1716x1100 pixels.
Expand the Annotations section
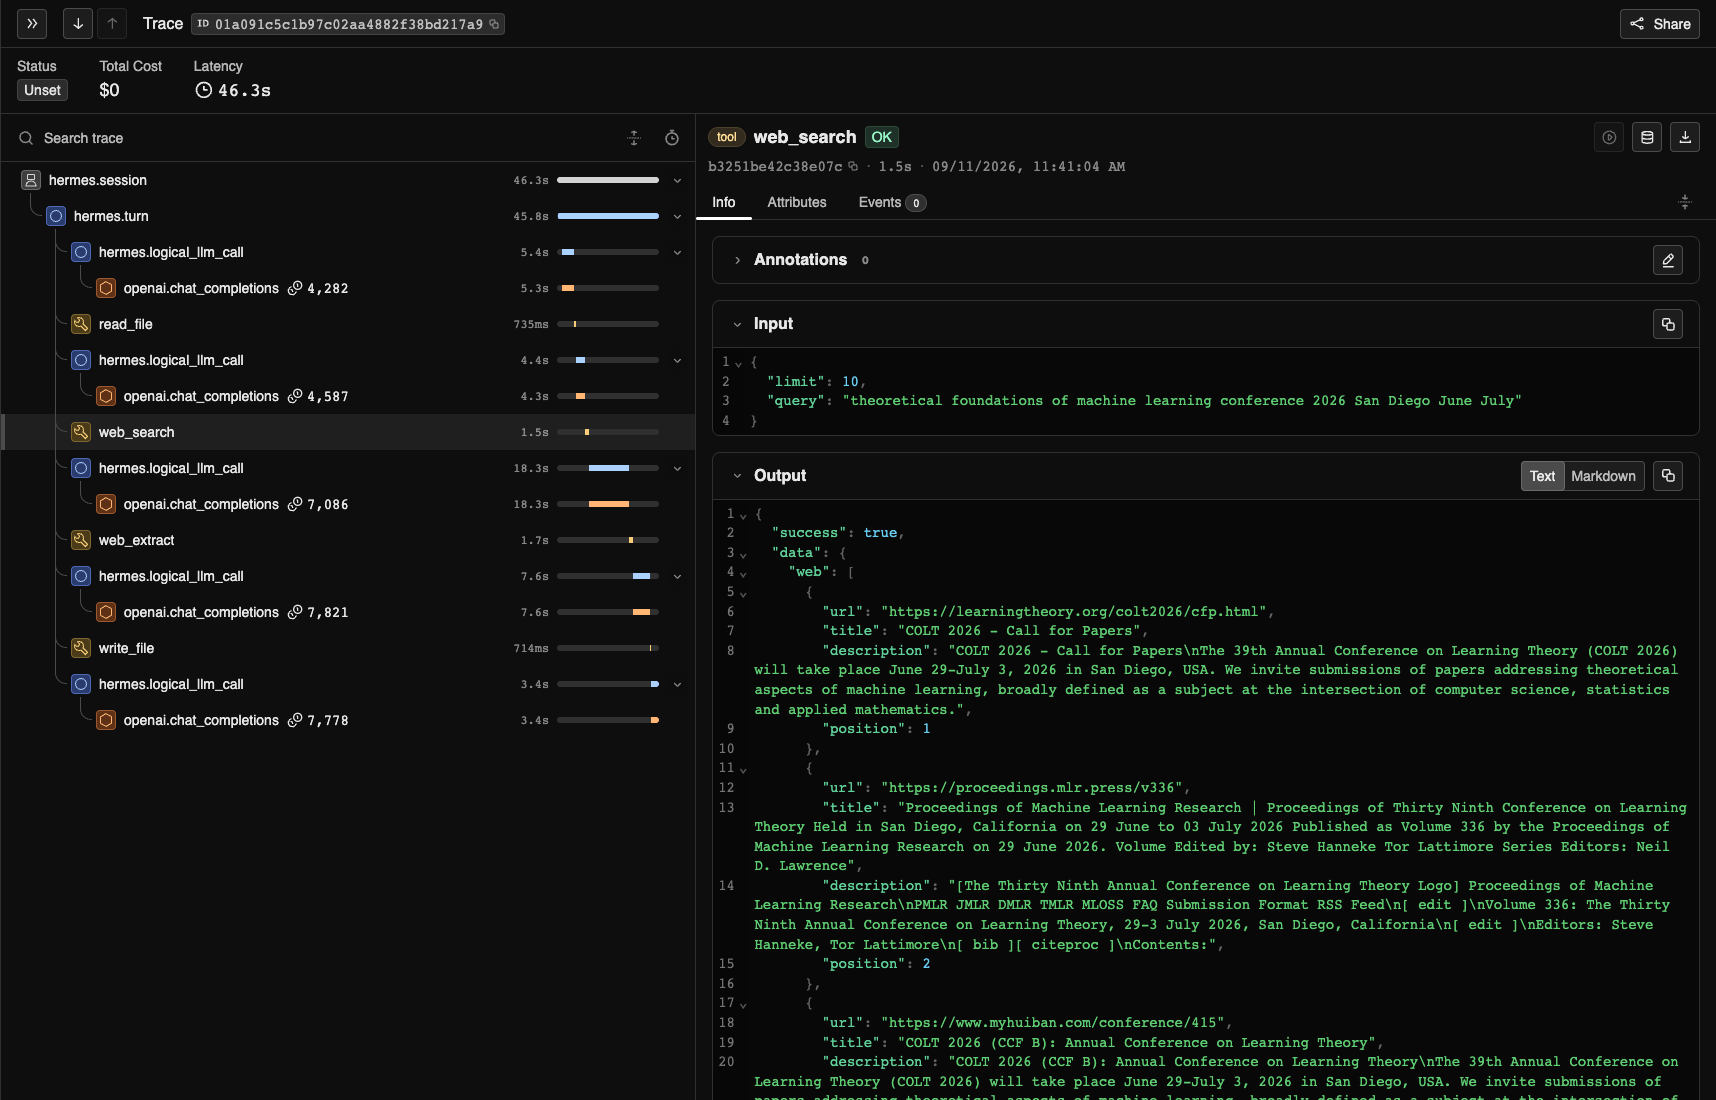[x=737, y=260]
